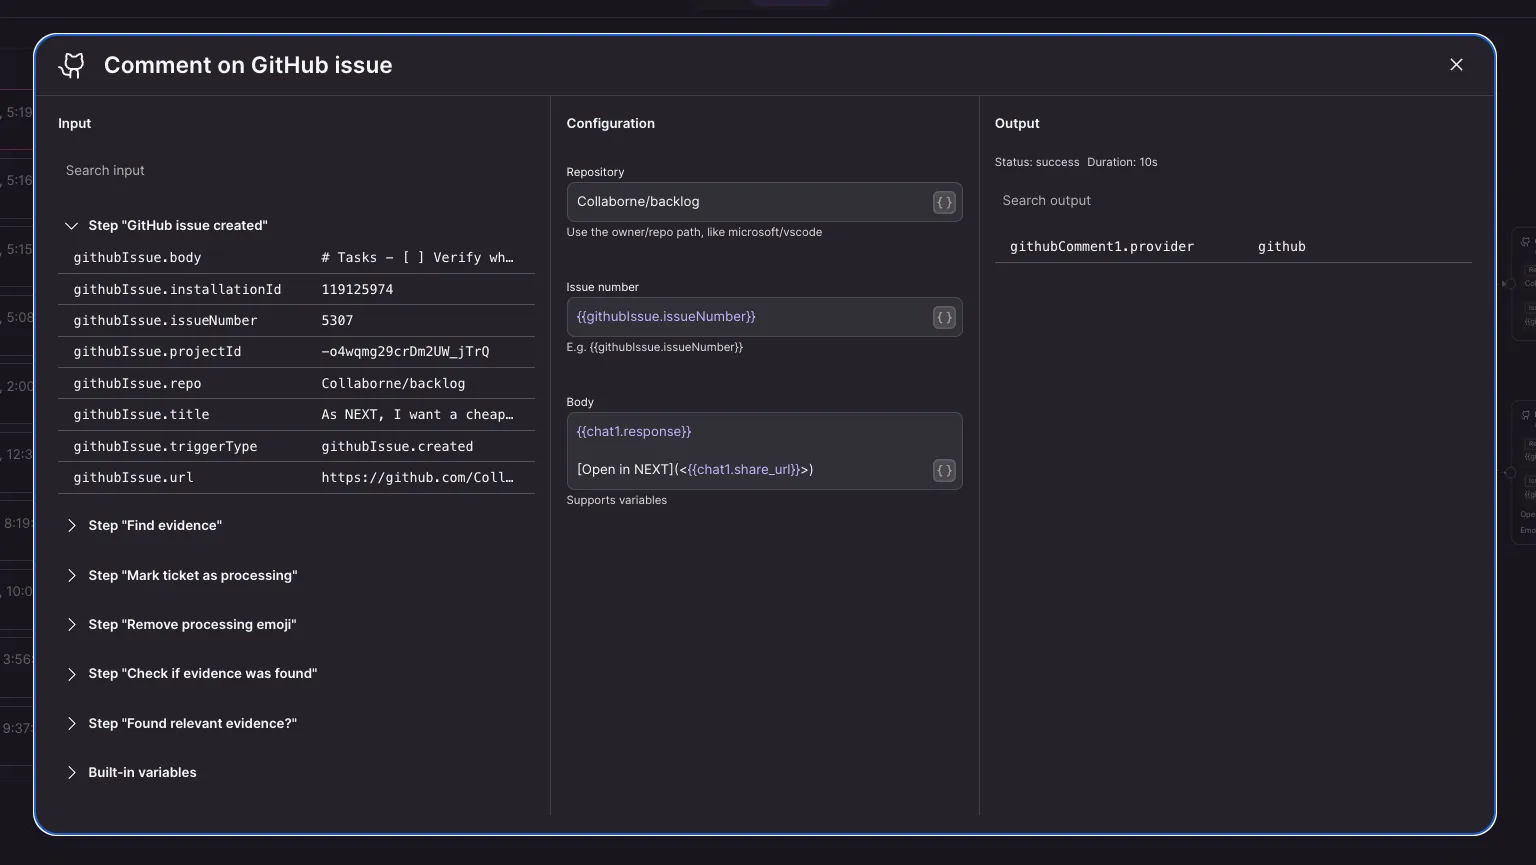Click the value 119125974
This screenshot has width=1536, height=865.
pyautogui.click(x=357, y=290)
